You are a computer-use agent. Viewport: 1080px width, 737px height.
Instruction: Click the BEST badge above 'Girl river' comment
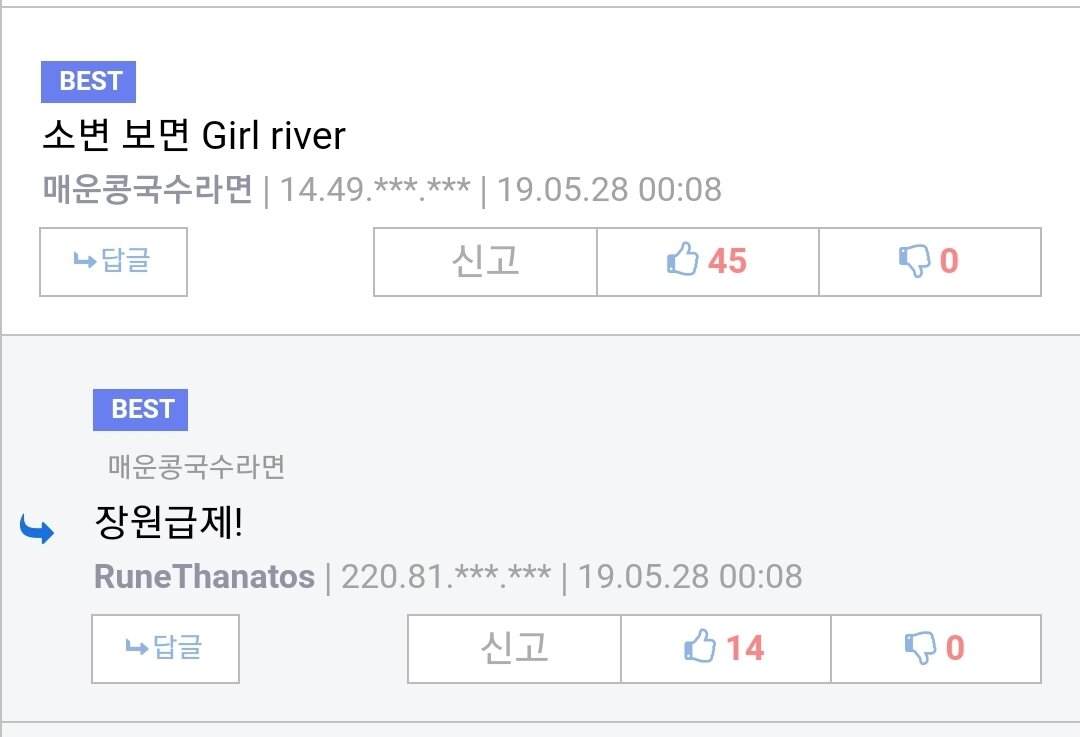click(x=89, y=82)
